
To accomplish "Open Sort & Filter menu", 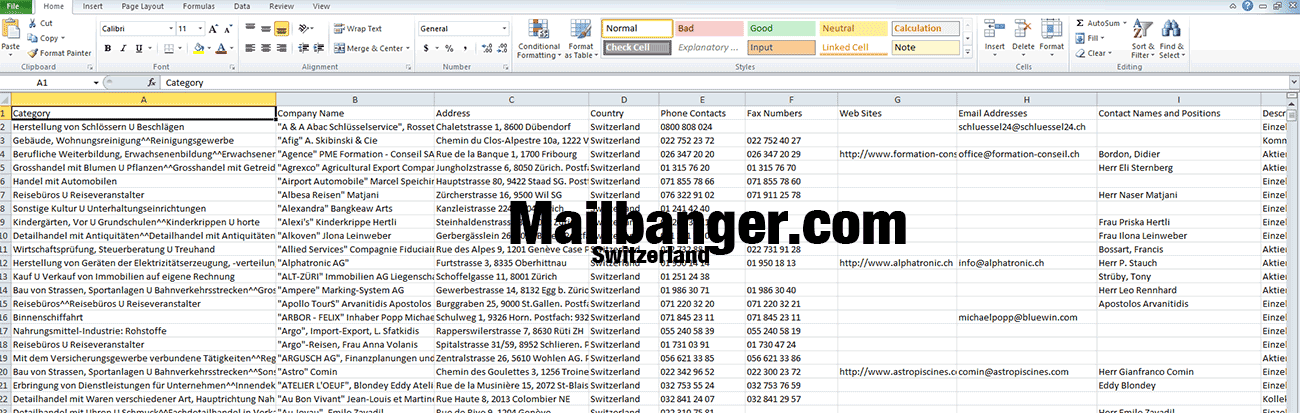I will point(1143,38).
